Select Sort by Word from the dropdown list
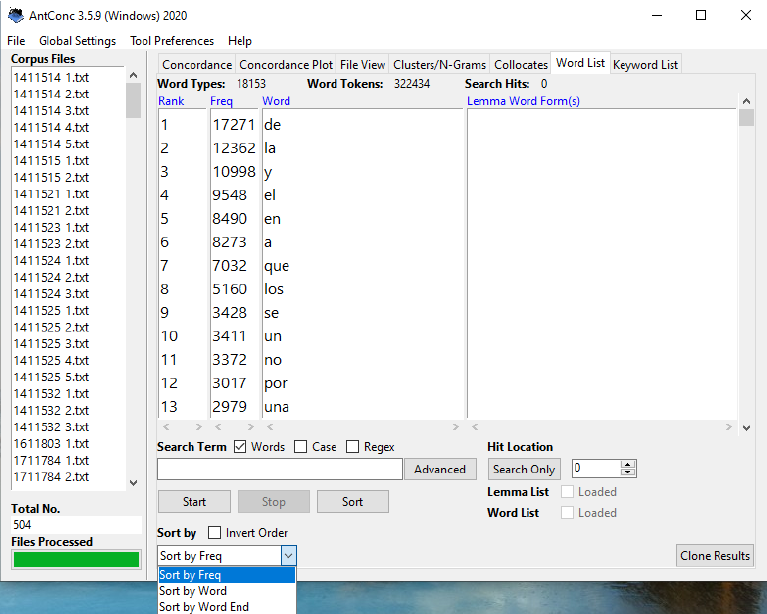 click(x=193, y=591)
